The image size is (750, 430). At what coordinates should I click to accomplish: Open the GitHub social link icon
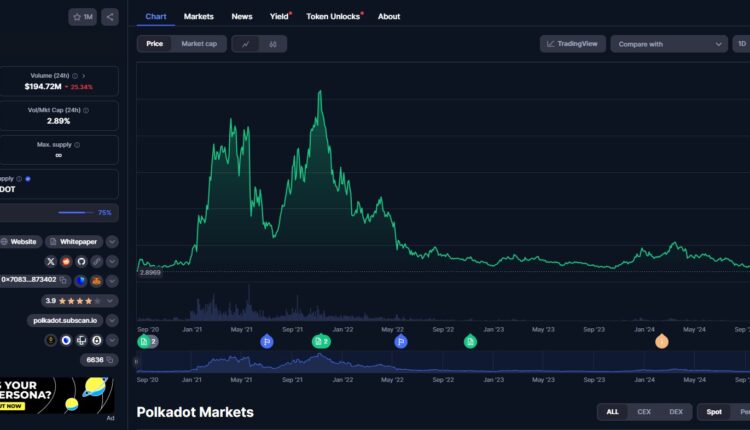[x=81, y=261]
